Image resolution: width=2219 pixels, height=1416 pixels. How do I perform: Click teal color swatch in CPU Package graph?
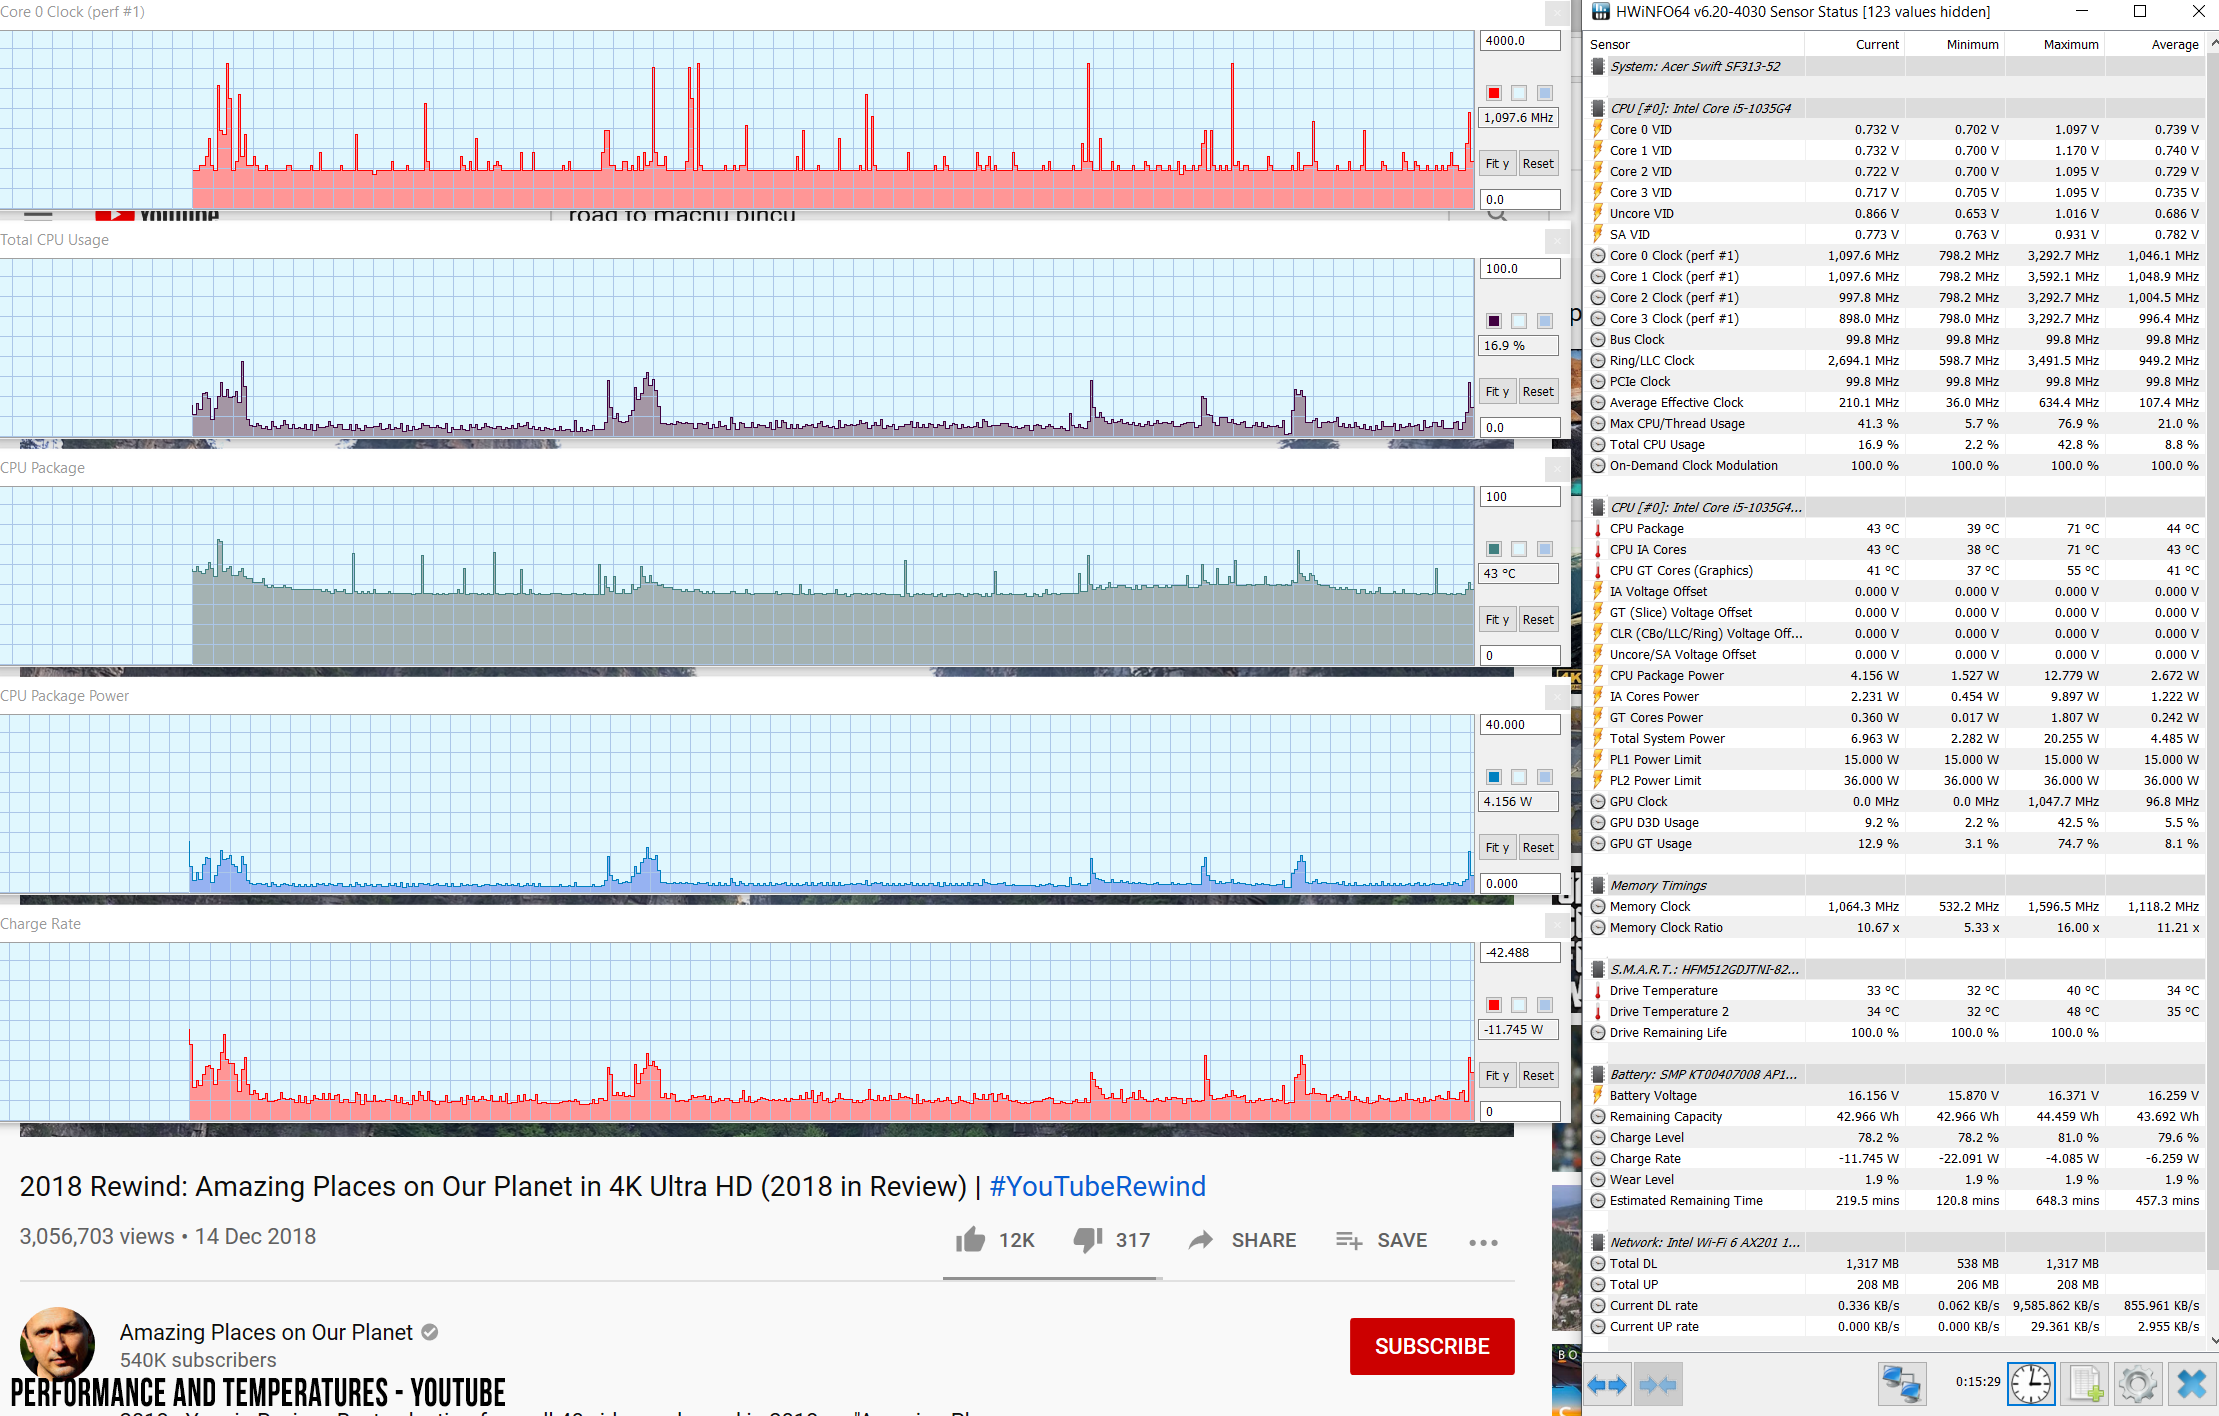(1494, 549)
